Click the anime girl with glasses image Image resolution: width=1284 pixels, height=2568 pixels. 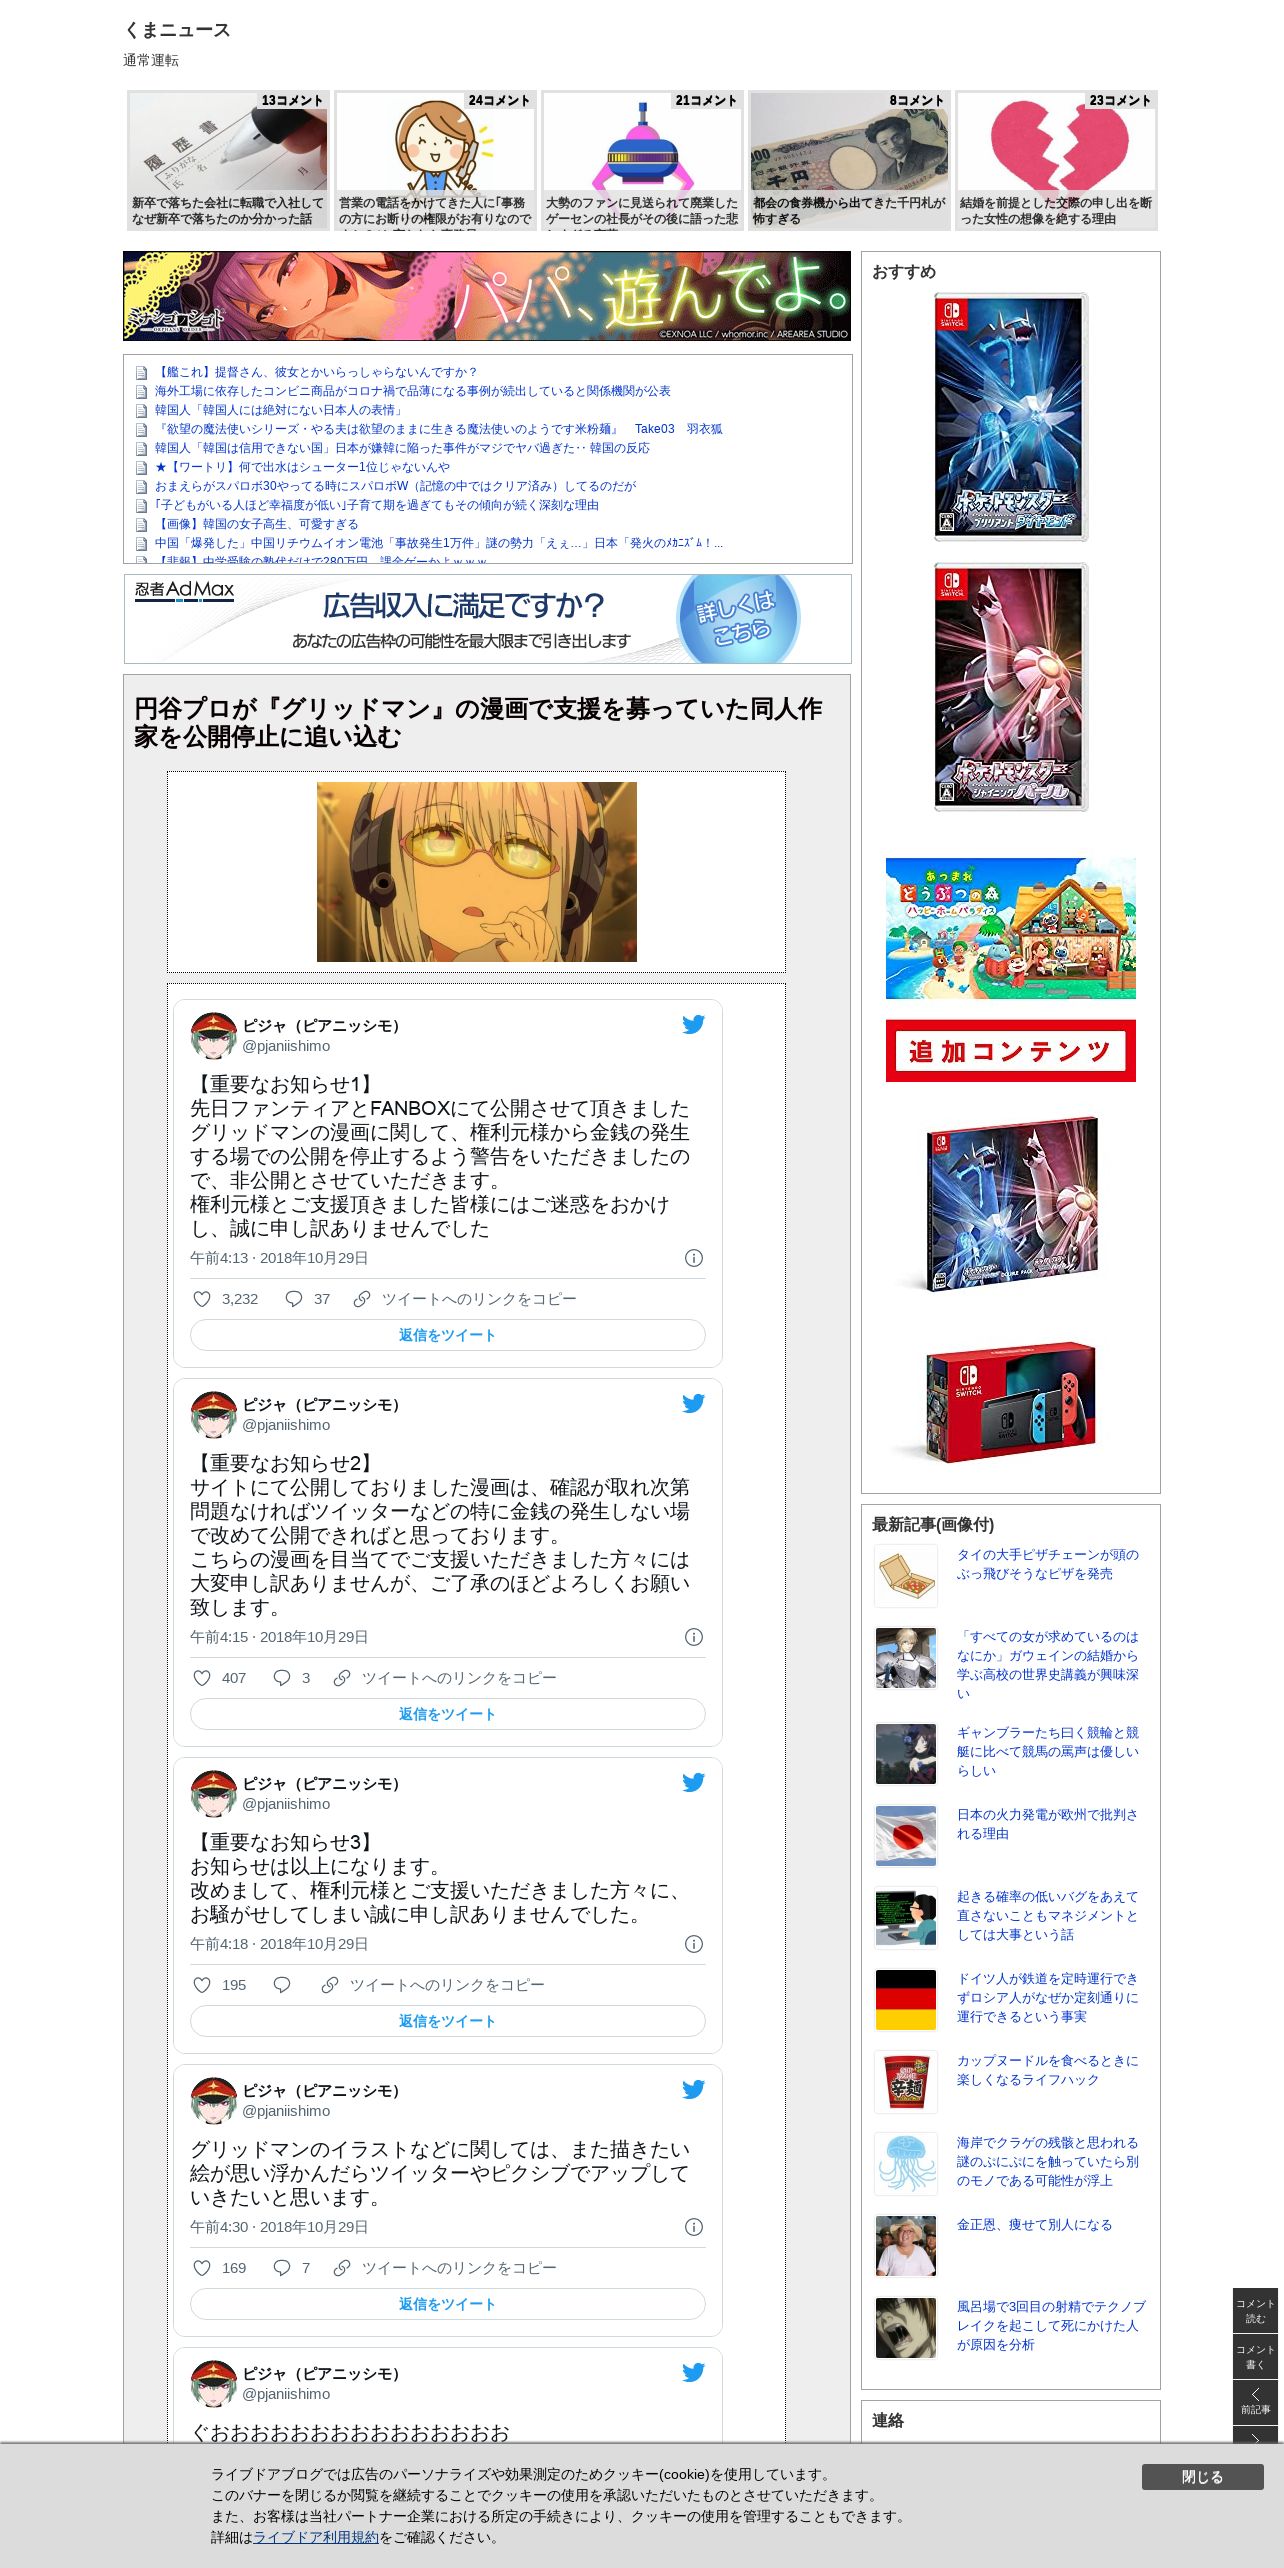click(x=476, y=872)
